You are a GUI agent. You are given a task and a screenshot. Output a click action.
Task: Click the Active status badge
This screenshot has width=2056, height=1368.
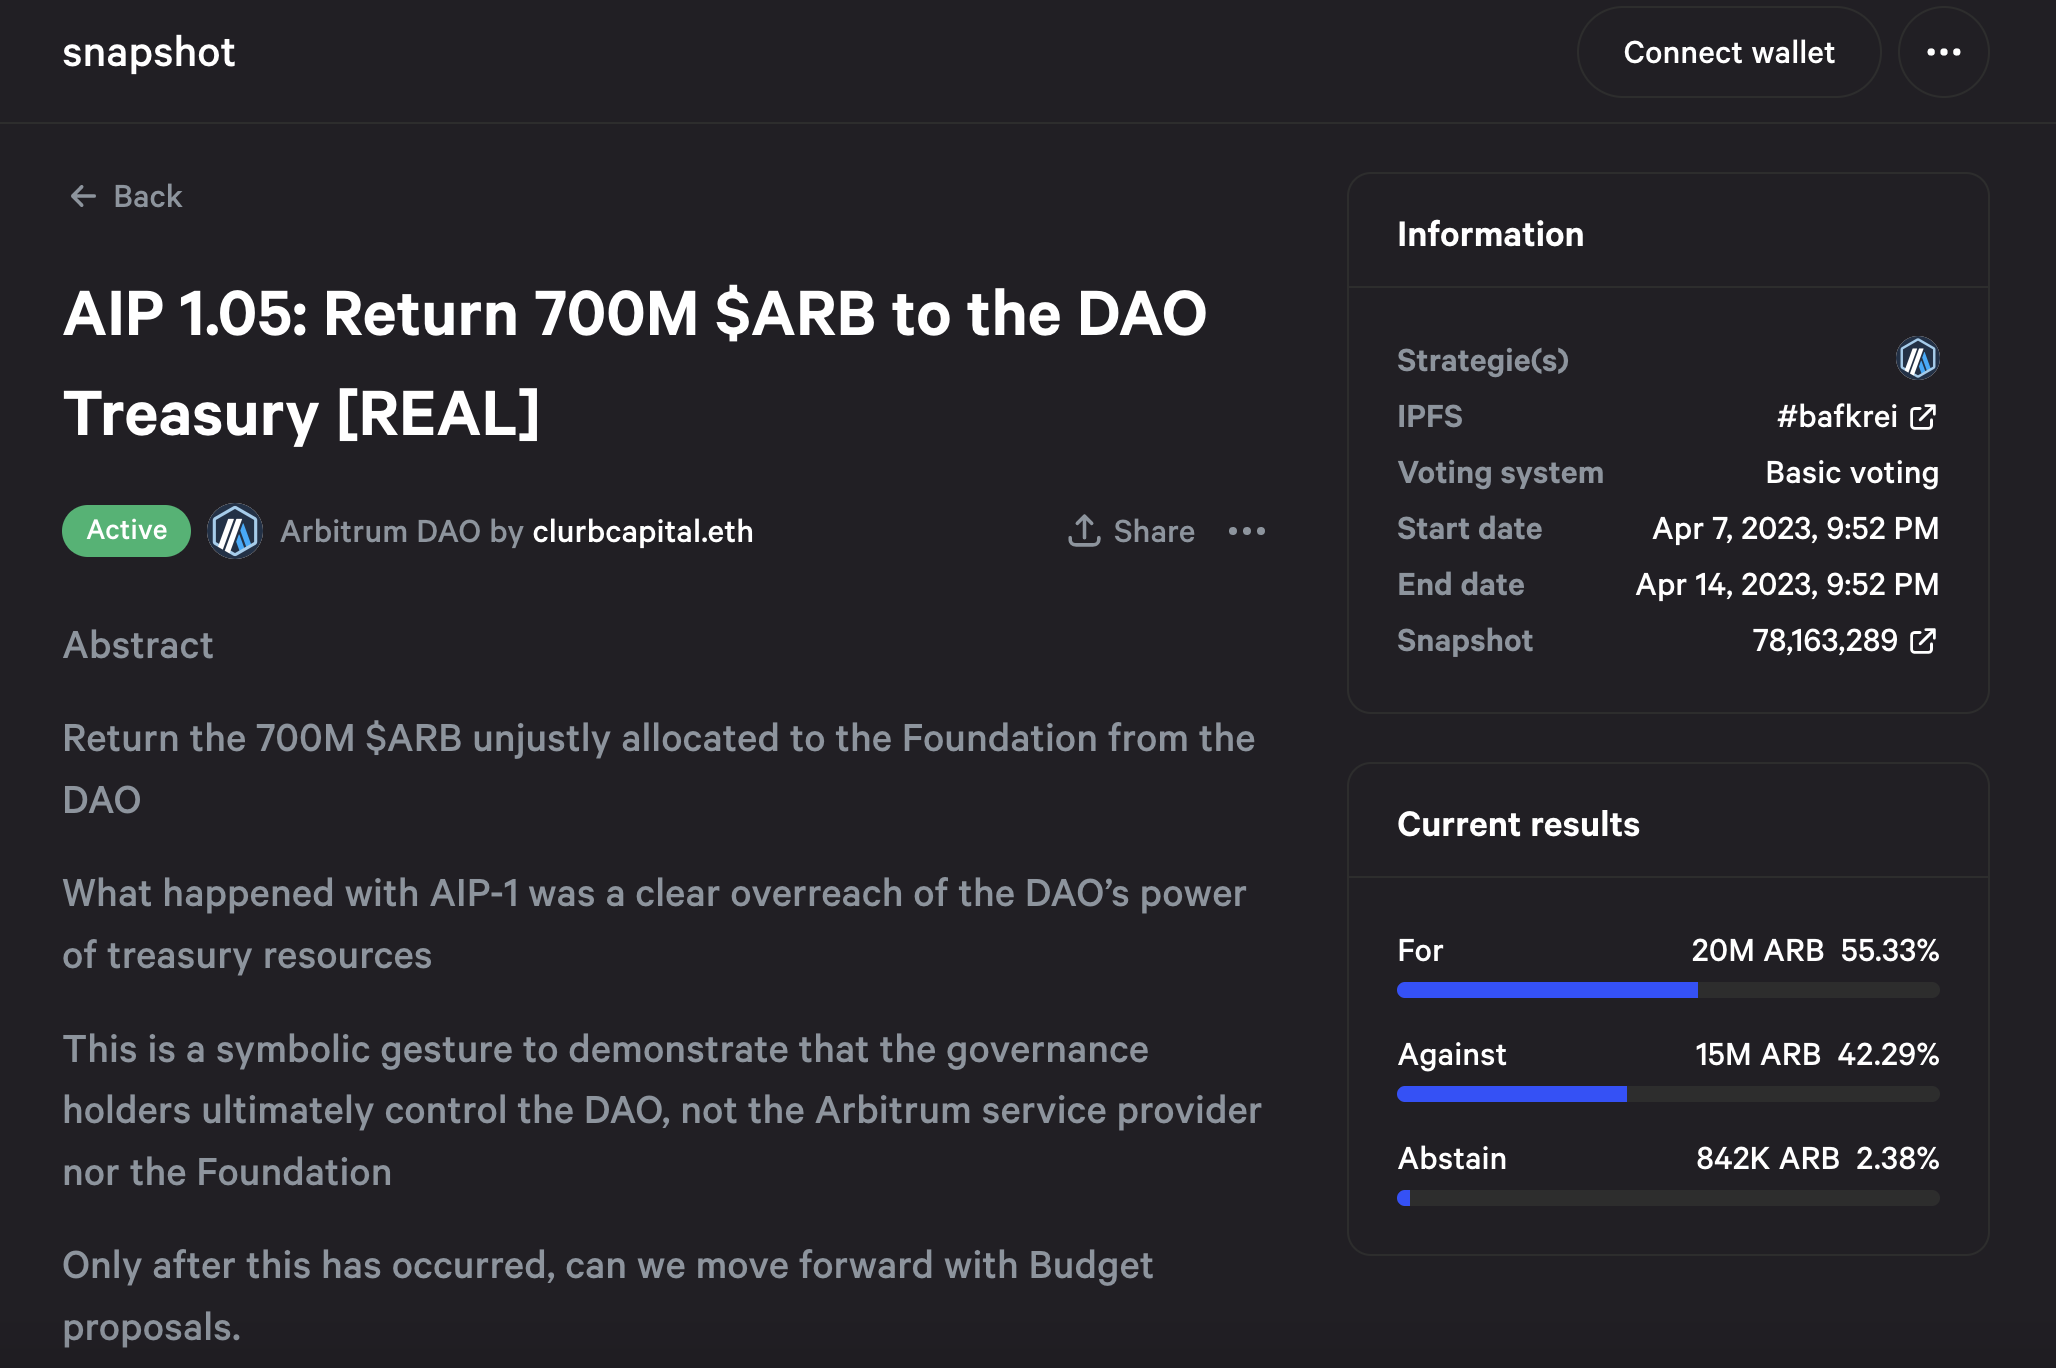tap(126, 530)
